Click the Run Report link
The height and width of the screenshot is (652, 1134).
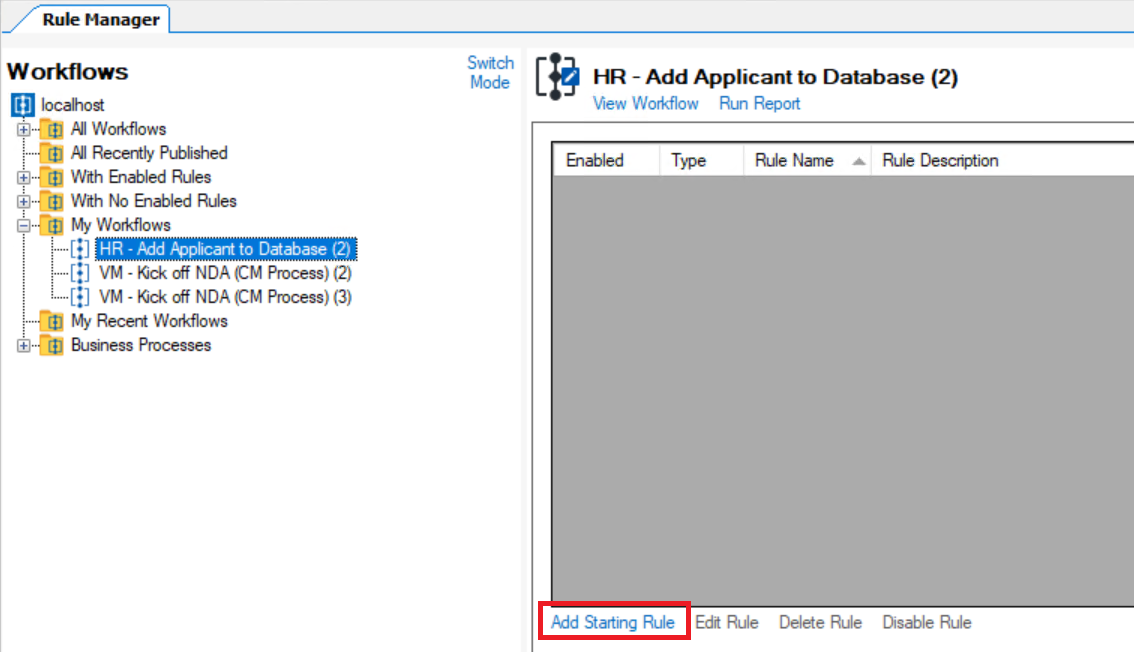pos(759,104)
